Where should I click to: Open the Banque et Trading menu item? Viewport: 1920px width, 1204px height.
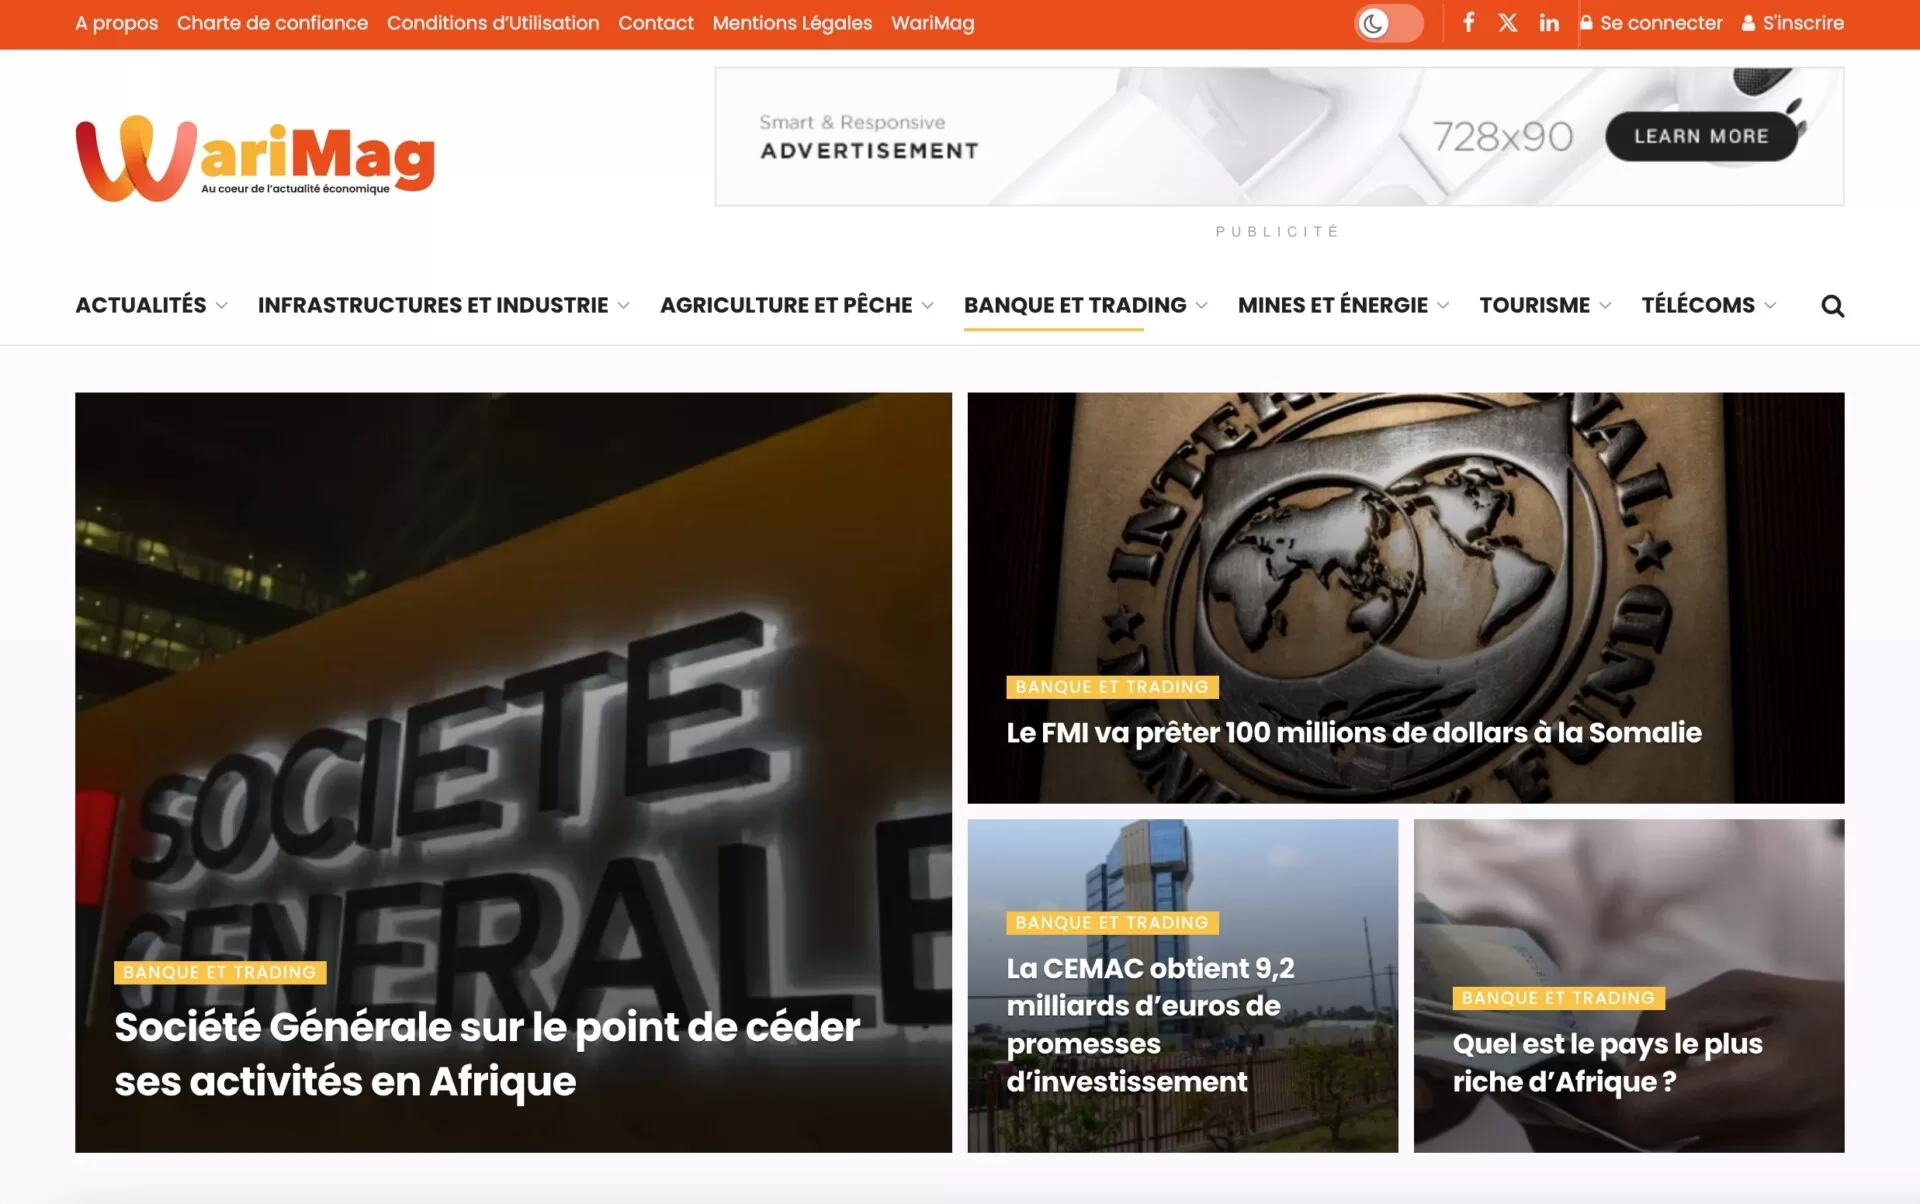[1075, 305]
